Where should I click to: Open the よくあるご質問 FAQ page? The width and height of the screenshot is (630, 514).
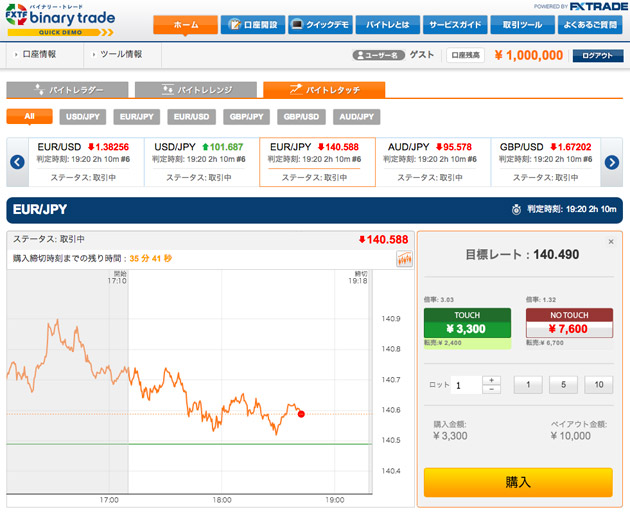[x=590, y=25]
